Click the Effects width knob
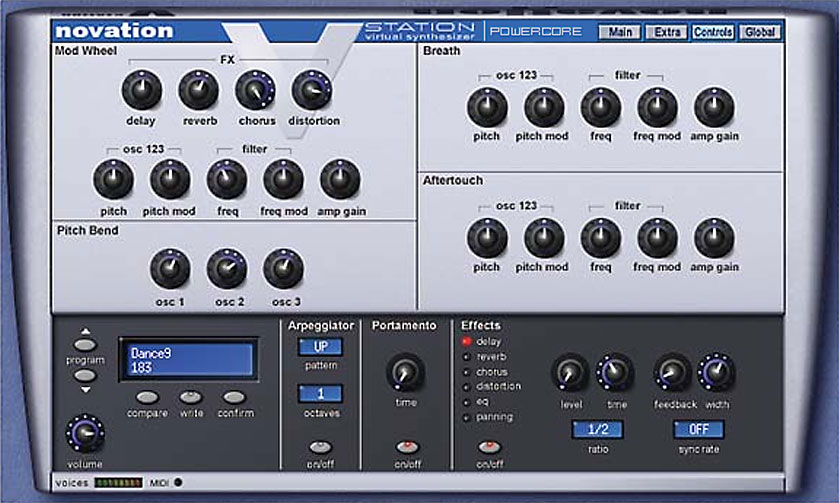 tap(716, 372)
